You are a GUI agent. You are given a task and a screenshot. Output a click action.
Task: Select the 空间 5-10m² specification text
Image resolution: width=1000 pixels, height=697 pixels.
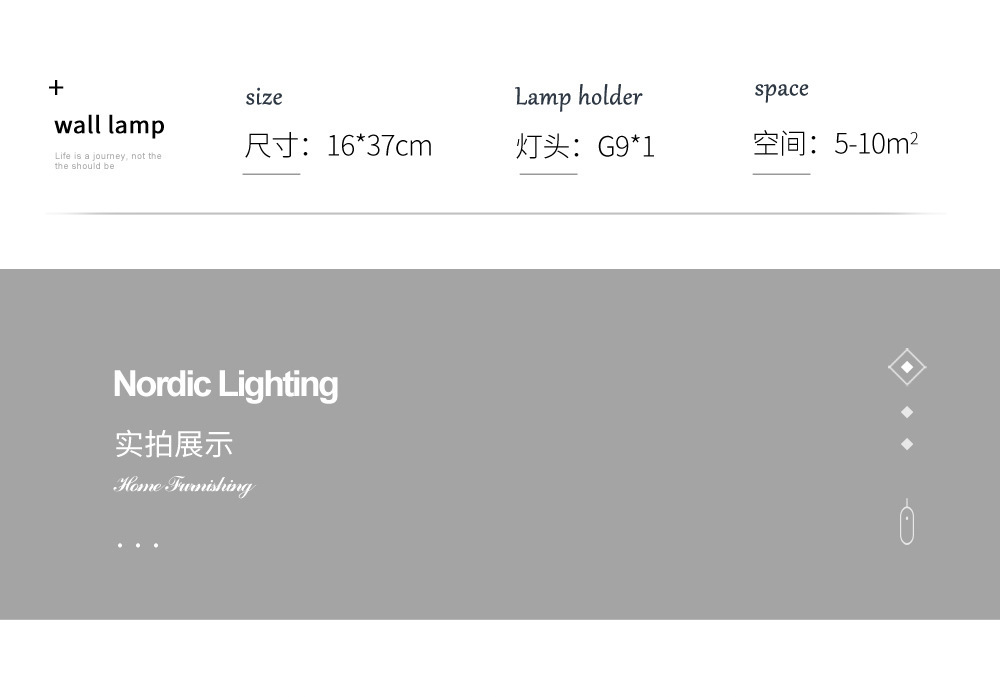coord(835,144)
